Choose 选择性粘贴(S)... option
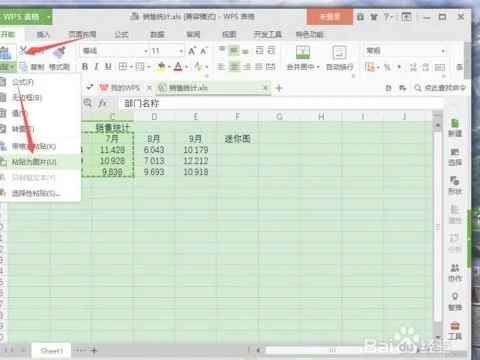Viewport: 480px width, 360px height. coord(36,193)
